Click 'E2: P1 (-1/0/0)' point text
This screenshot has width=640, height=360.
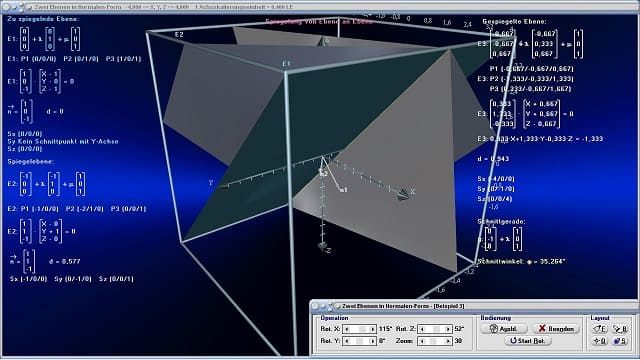33,209
